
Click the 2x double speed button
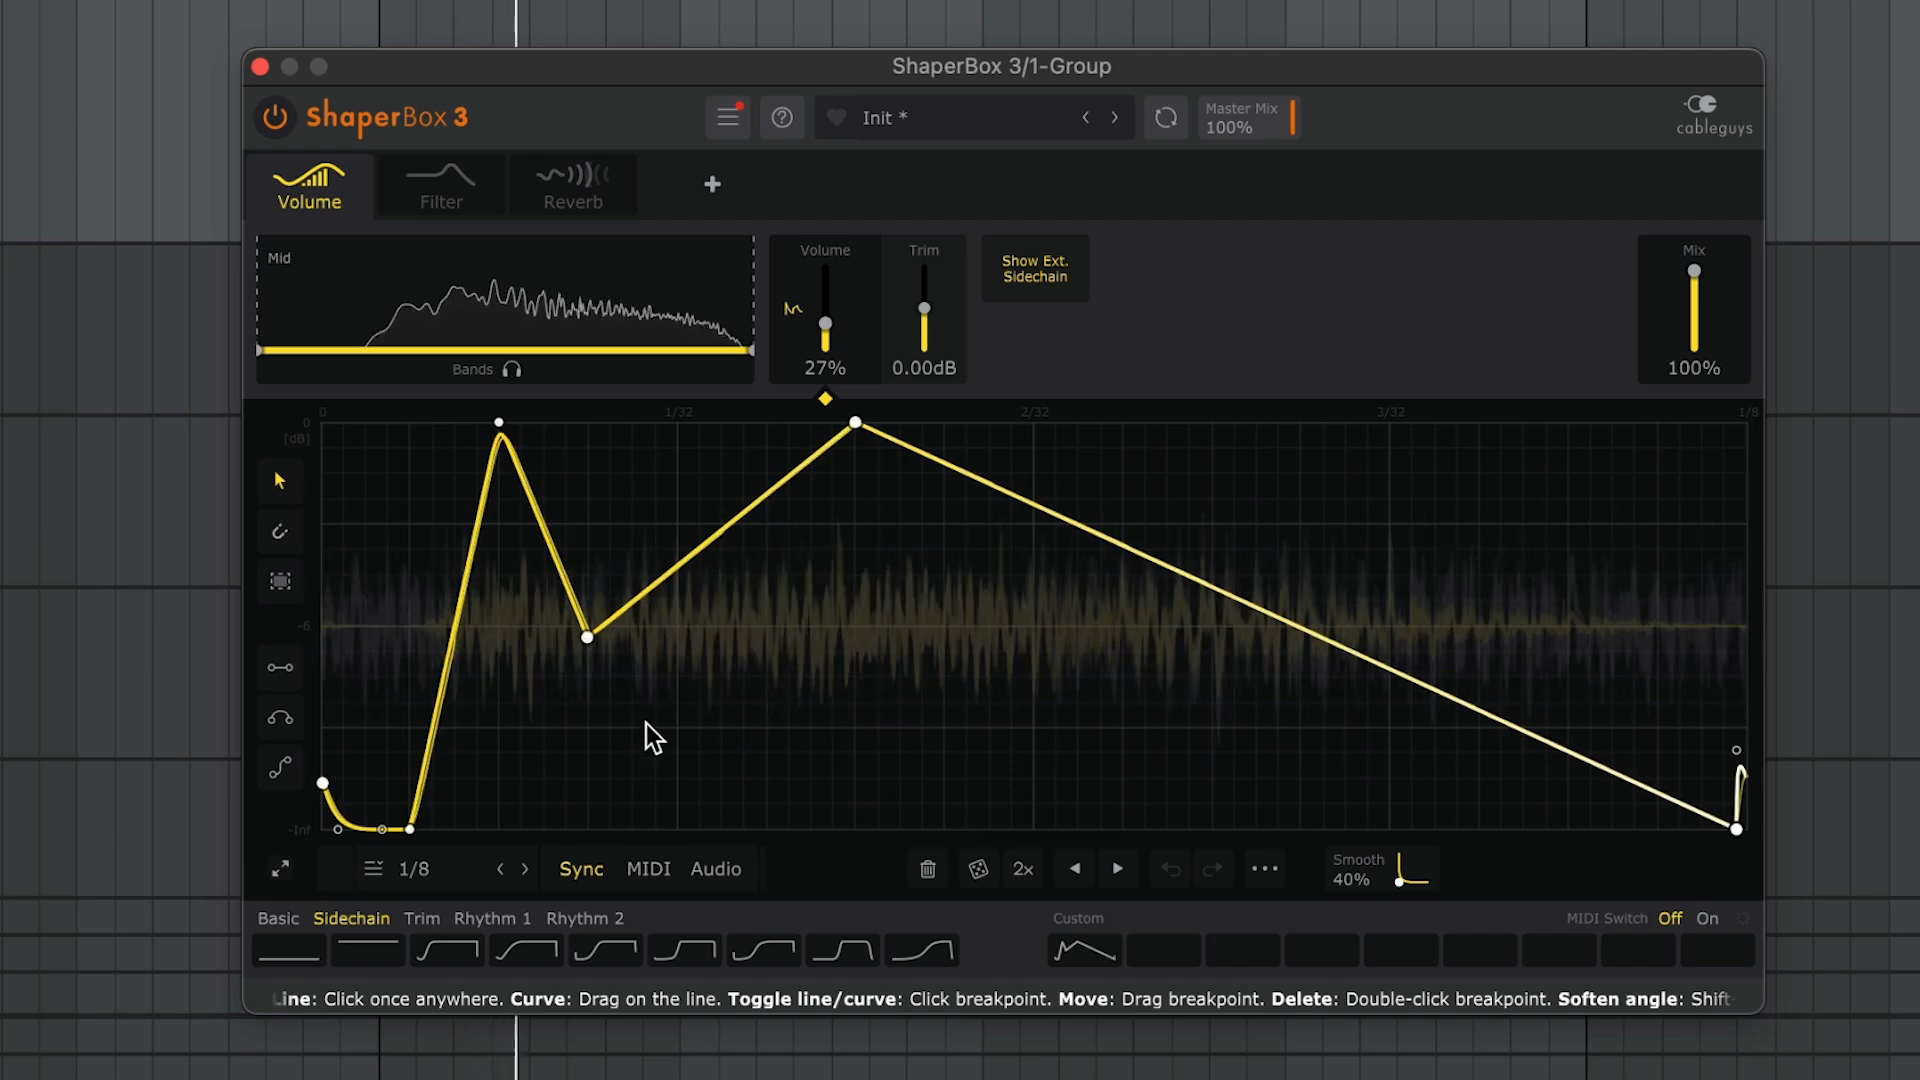(x=1023, y=869)
